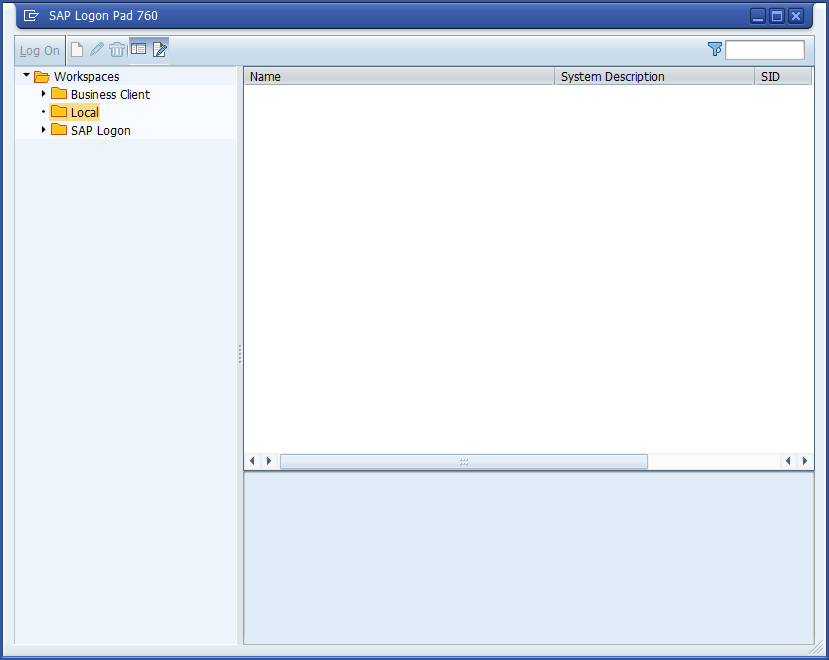Sort by the System Description column header

pyautogui.click(x=653, y=77)
